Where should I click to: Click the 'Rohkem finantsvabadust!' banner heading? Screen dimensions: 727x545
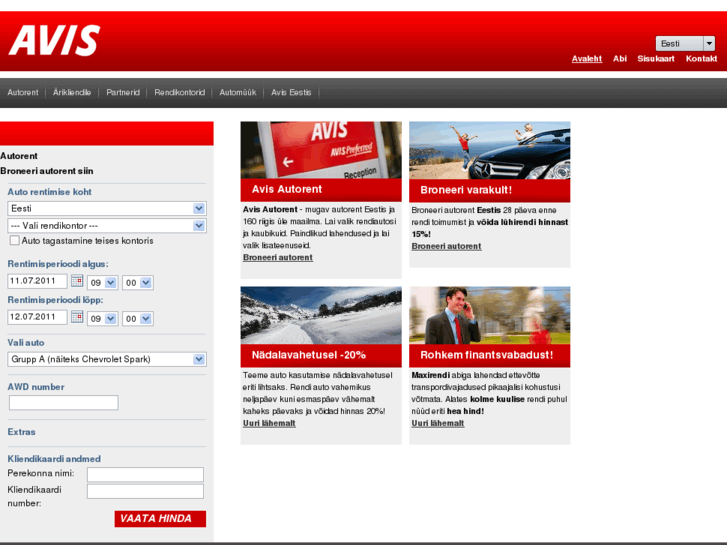pos(490,355)
